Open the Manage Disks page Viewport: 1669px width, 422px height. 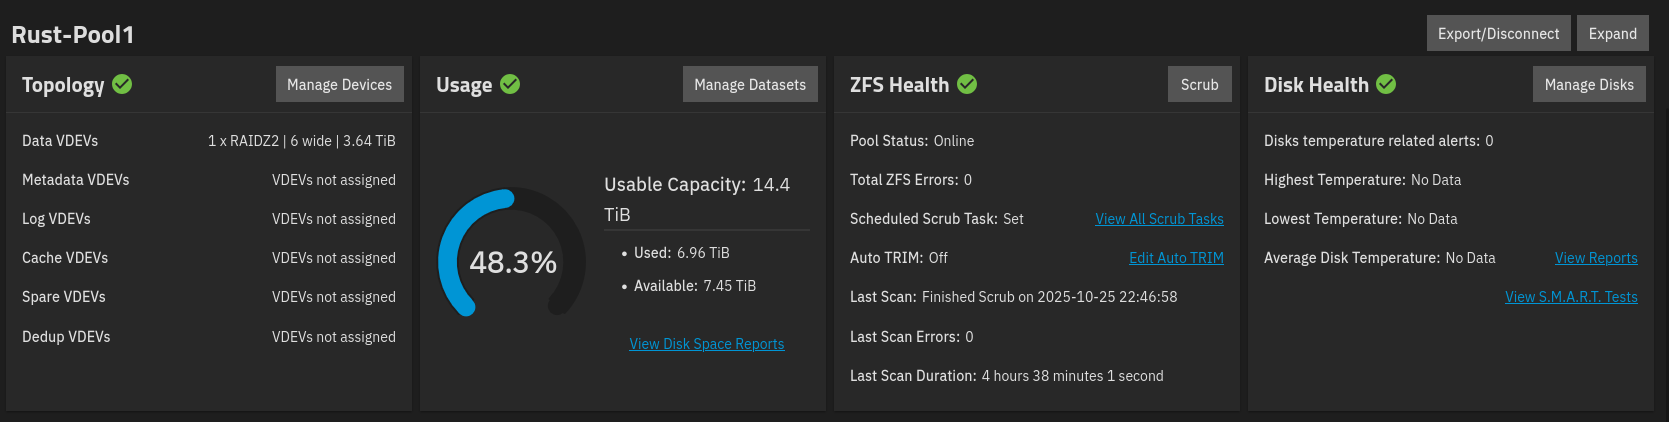(1589, 85)
